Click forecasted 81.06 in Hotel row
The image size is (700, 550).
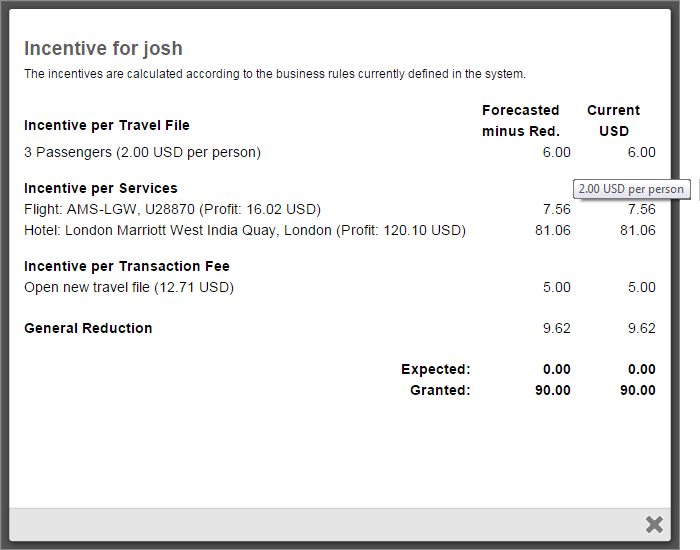[553, 230]
